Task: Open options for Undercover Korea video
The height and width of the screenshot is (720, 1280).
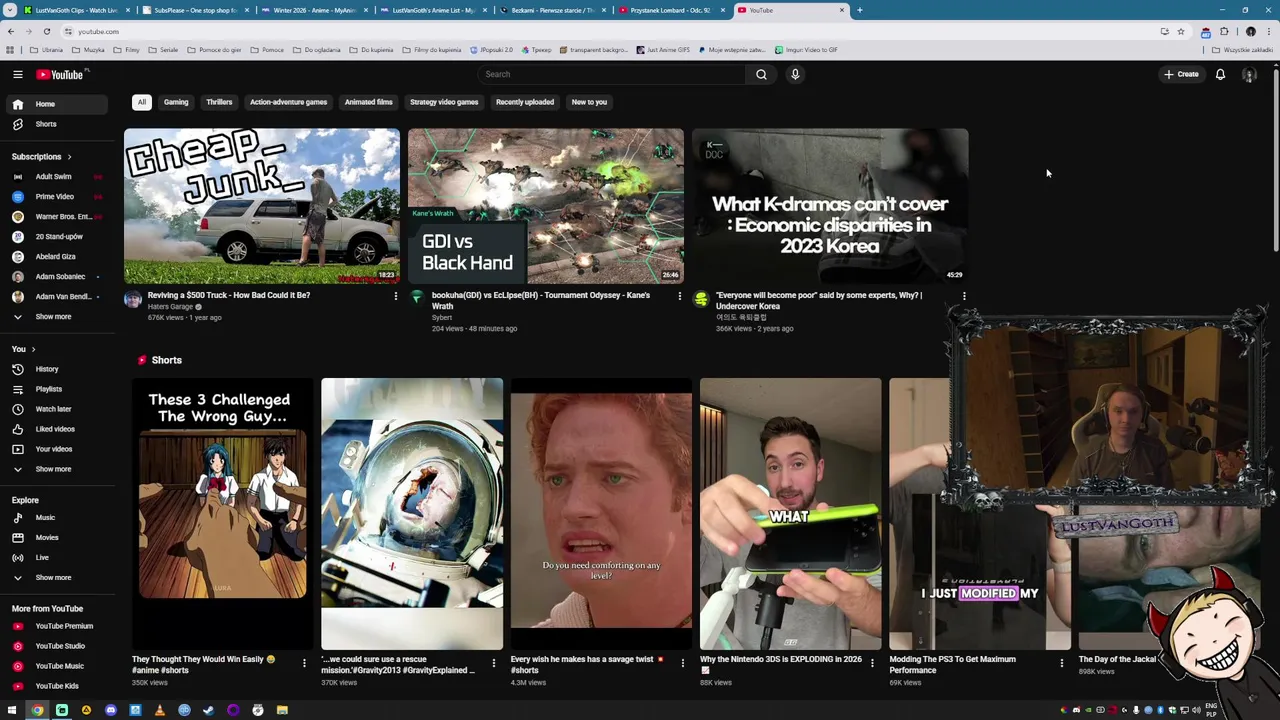Action: [x=964, y=296]
